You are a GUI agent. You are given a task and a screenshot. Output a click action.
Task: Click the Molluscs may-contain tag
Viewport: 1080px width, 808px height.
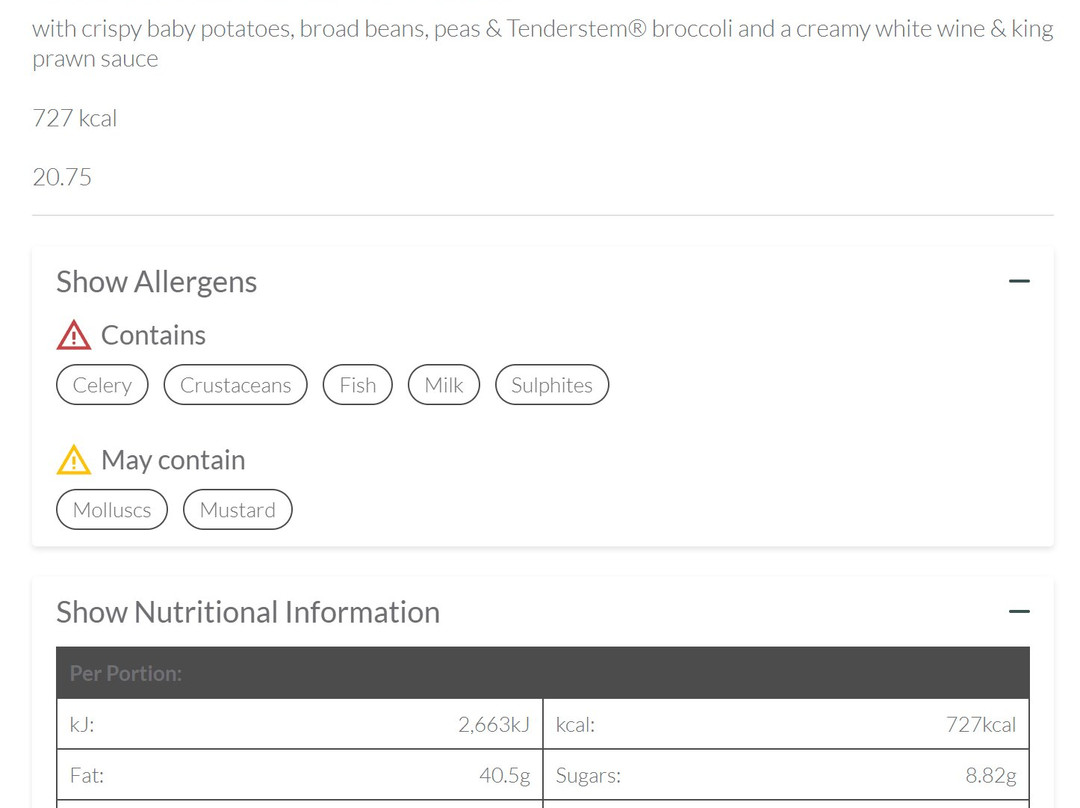(x=112, y=510)
